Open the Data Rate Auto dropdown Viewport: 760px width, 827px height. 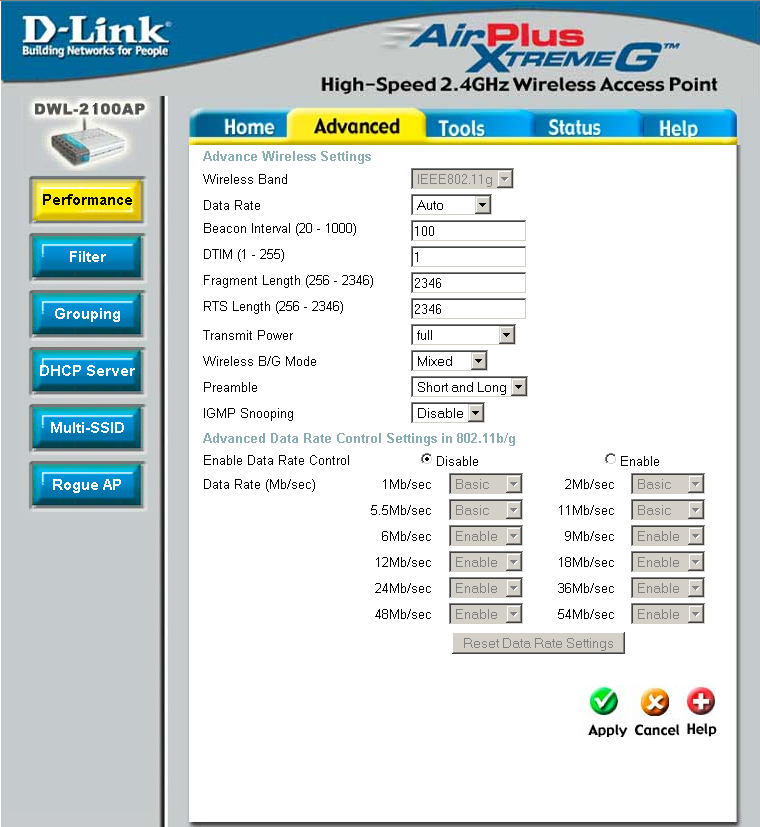[x=451, y=205]
